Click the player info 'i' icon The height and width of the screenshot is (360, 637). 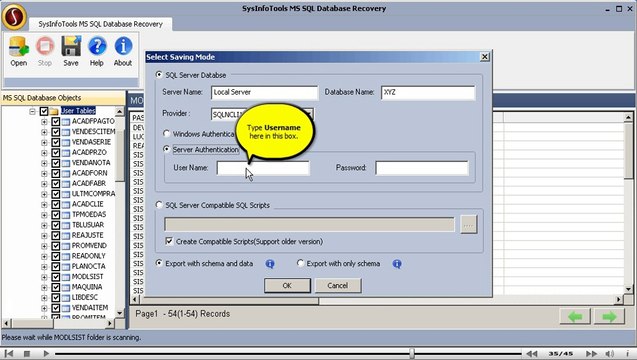click(627, 354)
